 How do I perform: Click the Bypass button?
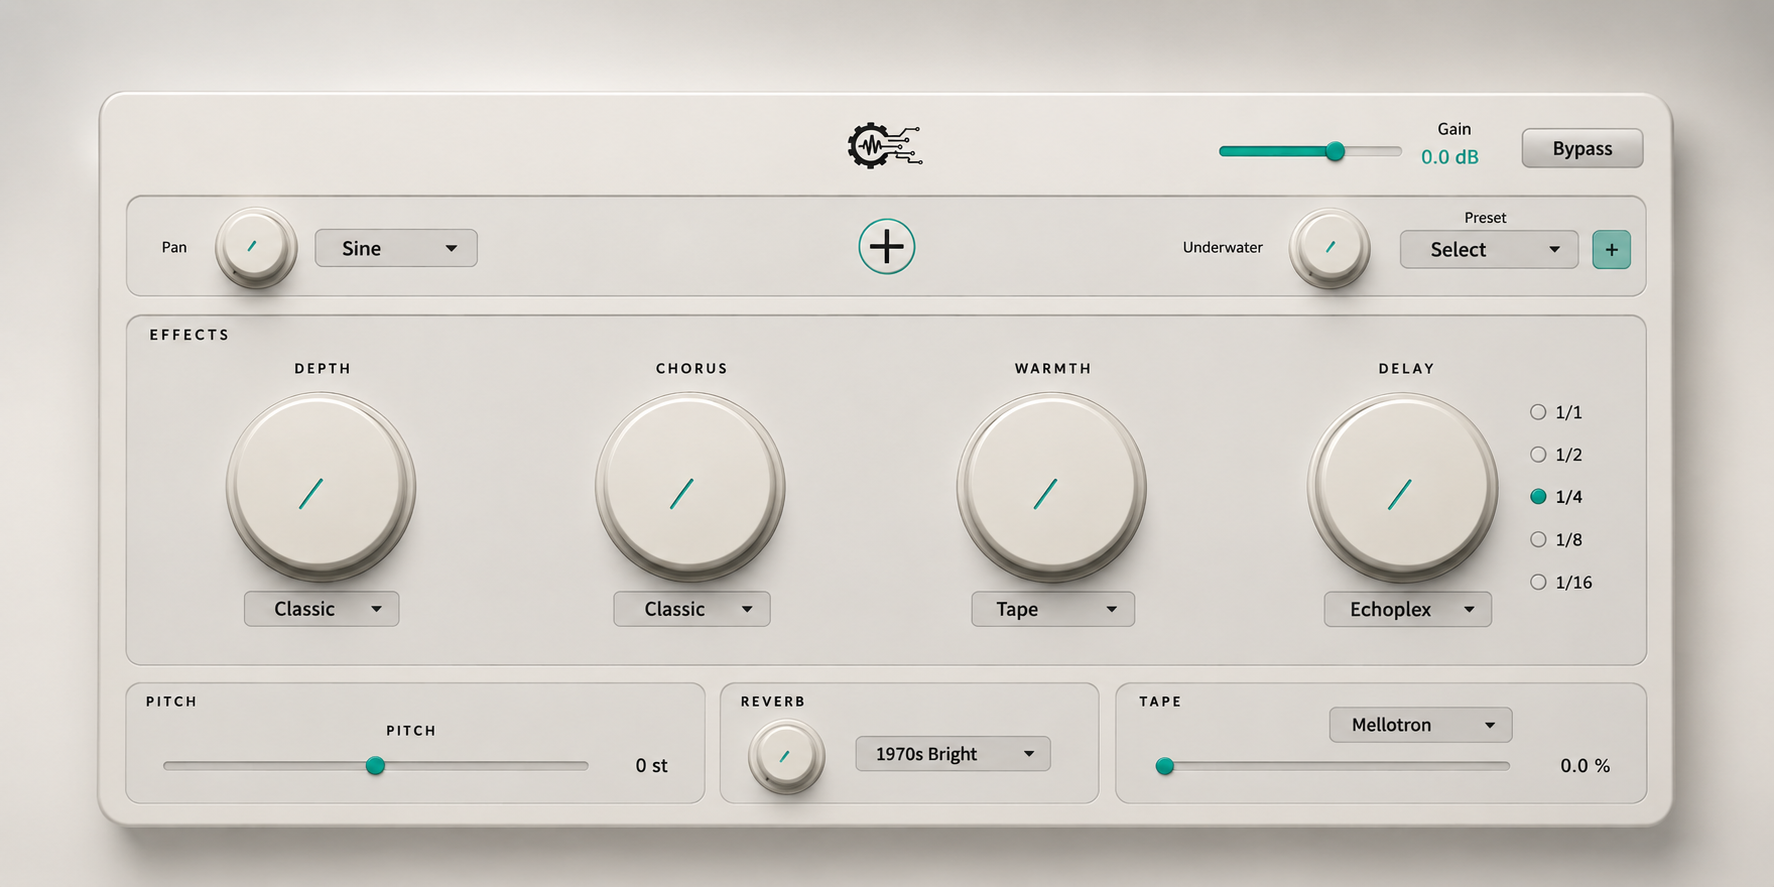point(1582,148)
